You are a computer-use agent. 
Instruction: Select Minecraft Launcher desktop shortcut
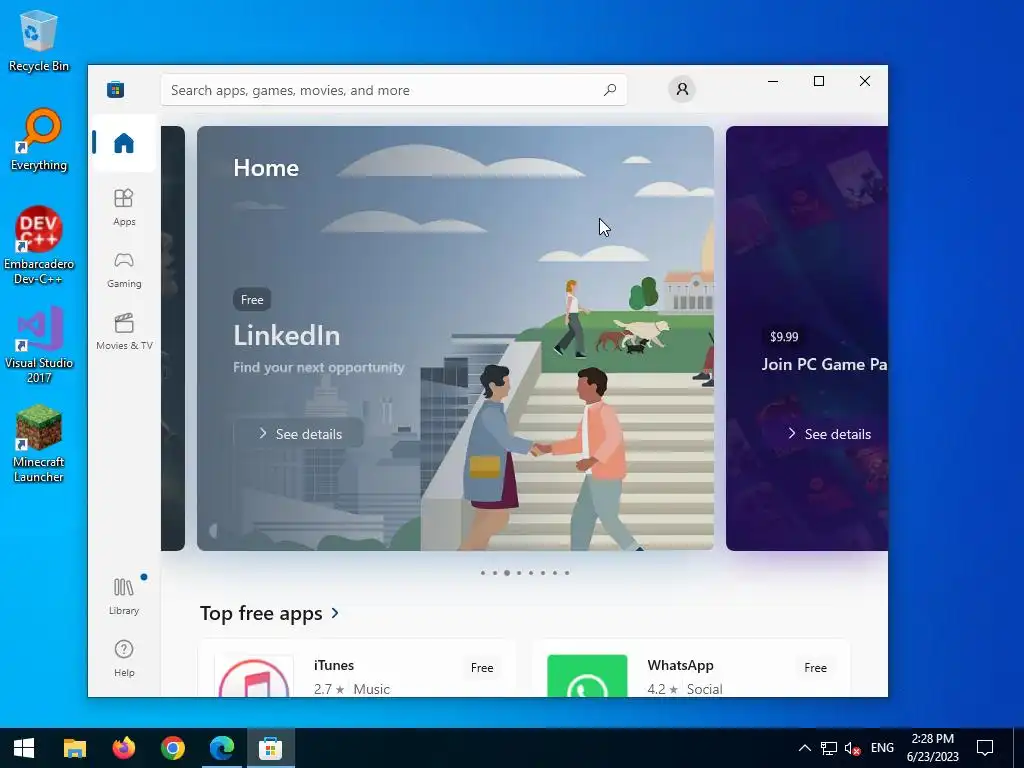pos(39,444)
